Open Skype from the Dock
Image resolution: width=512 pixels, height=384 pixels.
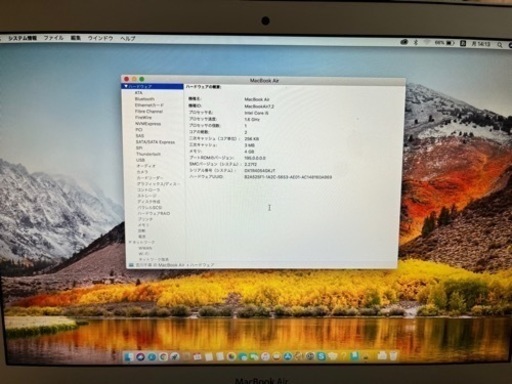(x=322, y=356)
